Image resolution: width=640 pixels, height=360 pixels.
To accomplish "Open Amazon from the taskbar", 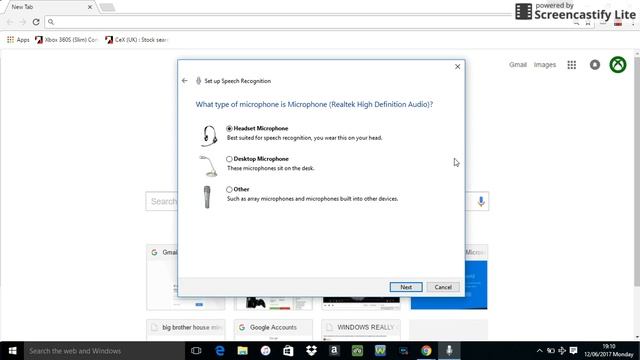I will (334, 351).
